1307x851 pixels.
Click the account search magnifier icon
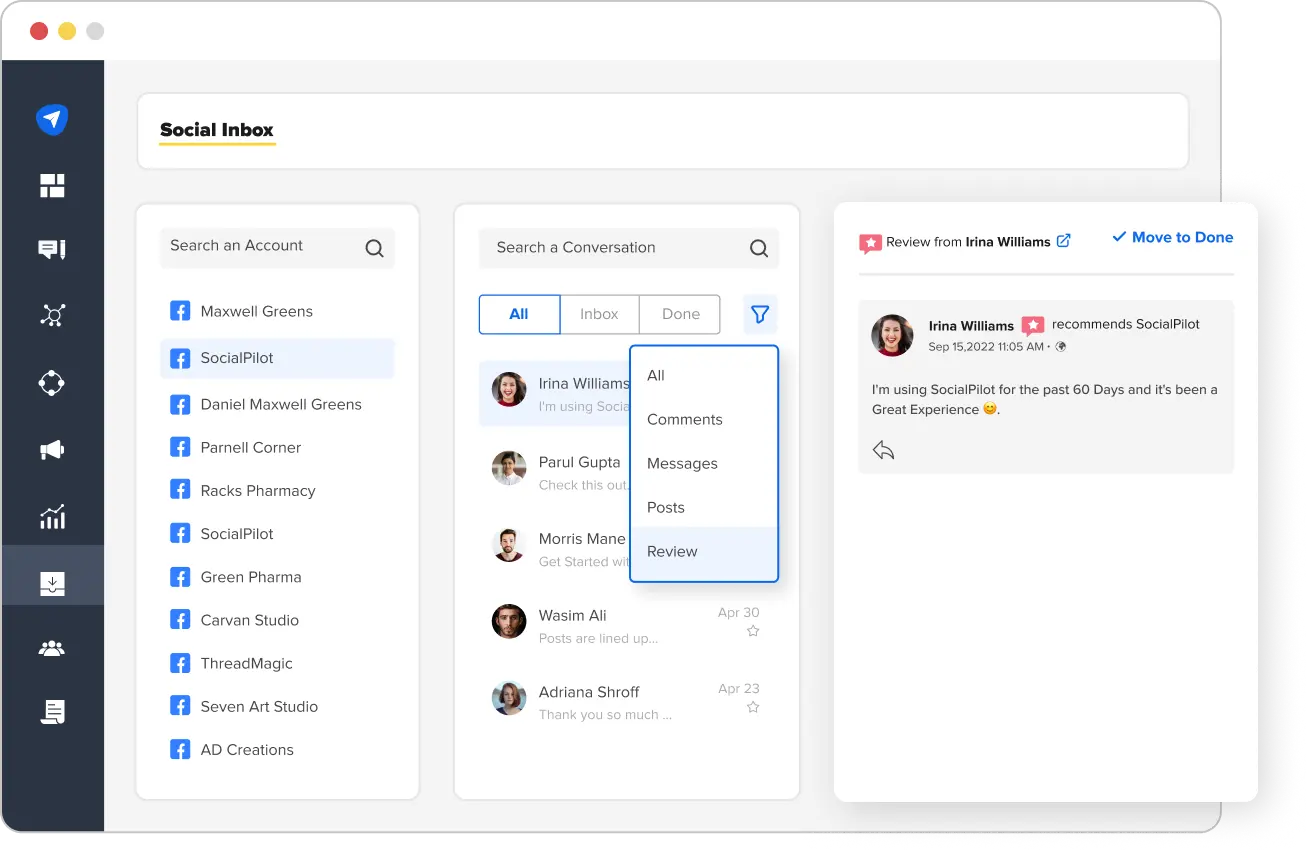pyautogui.click(x=374, y=248)
